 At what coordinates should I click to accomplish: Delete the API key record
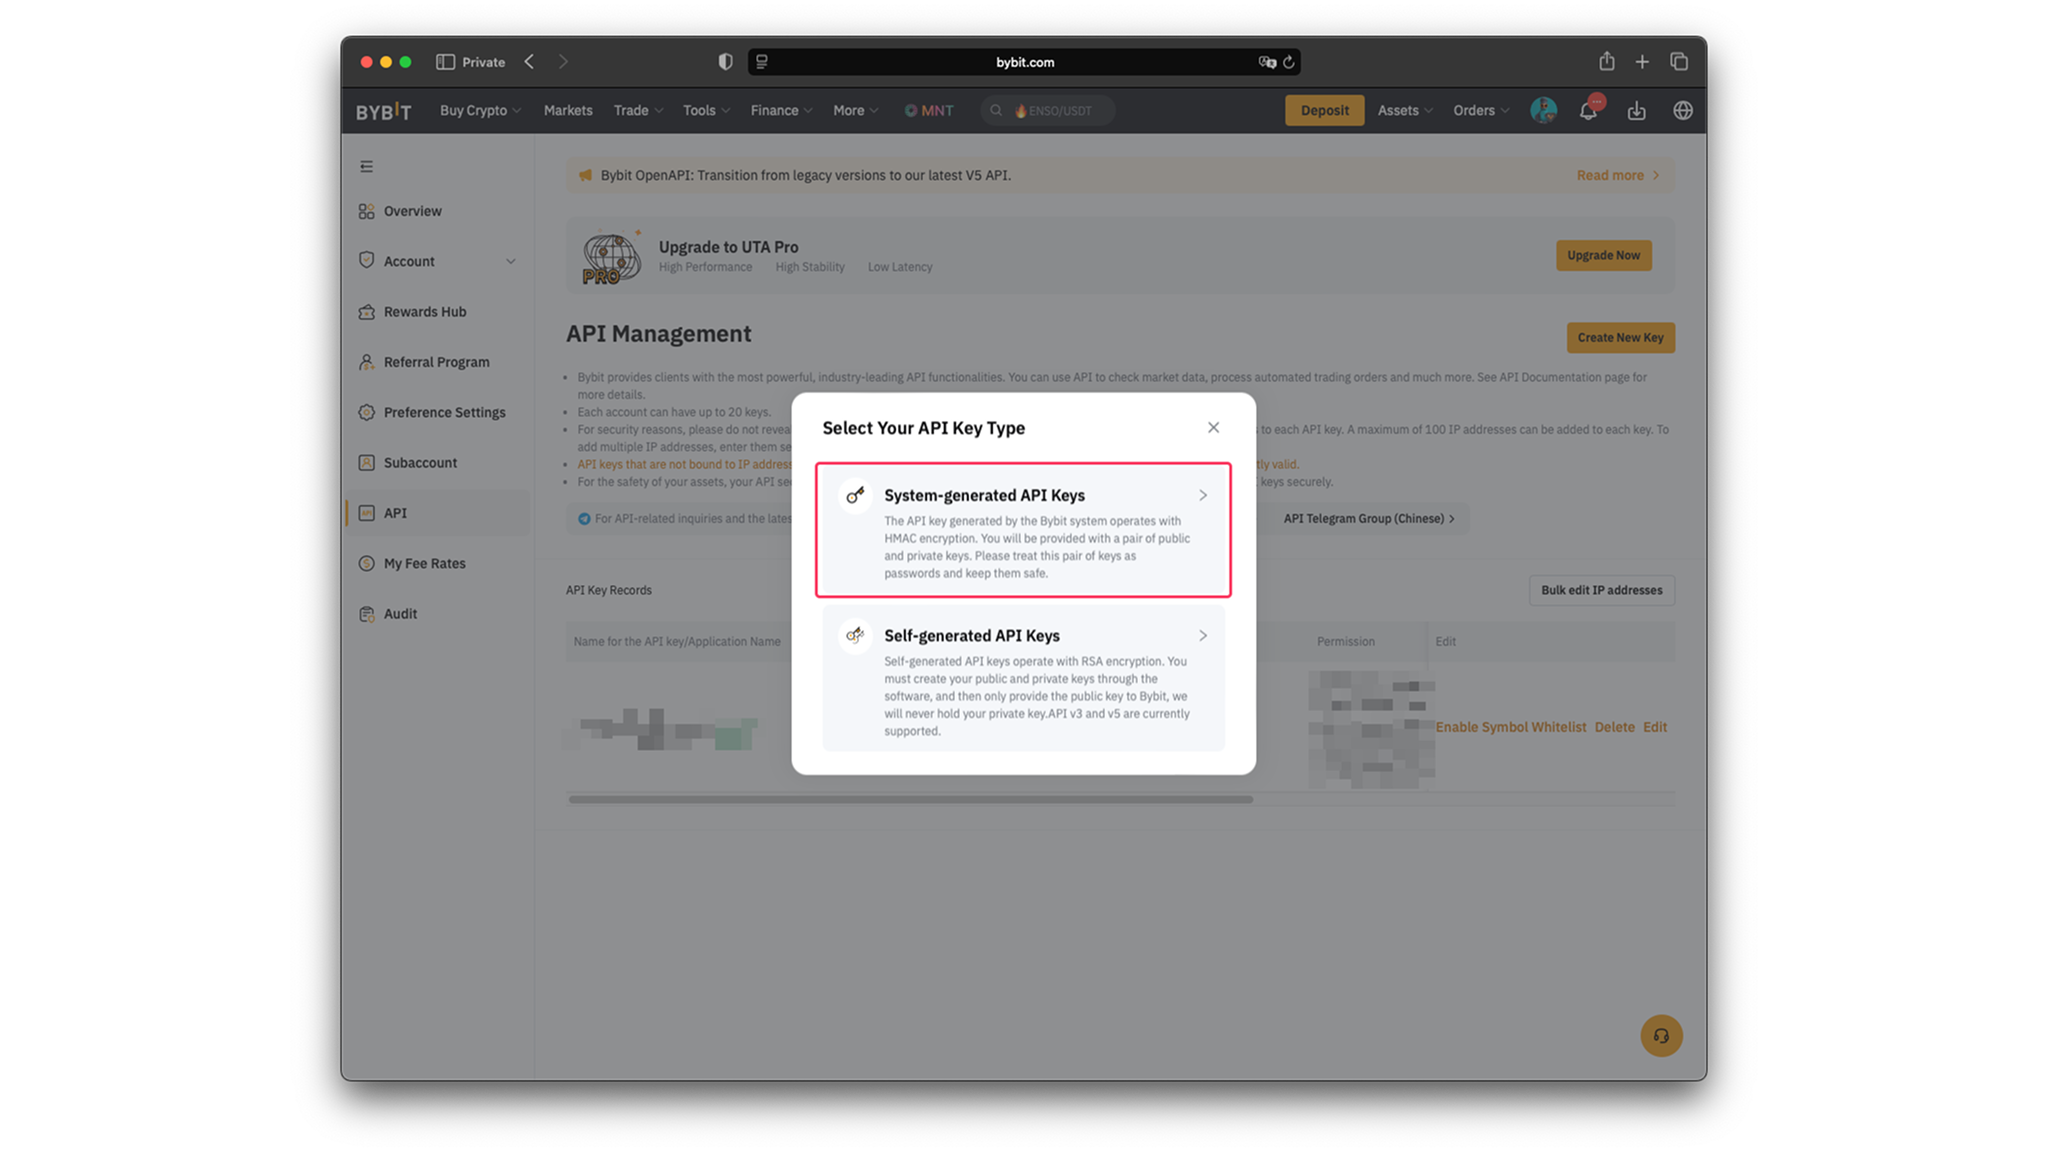[x=1614, y=727]
